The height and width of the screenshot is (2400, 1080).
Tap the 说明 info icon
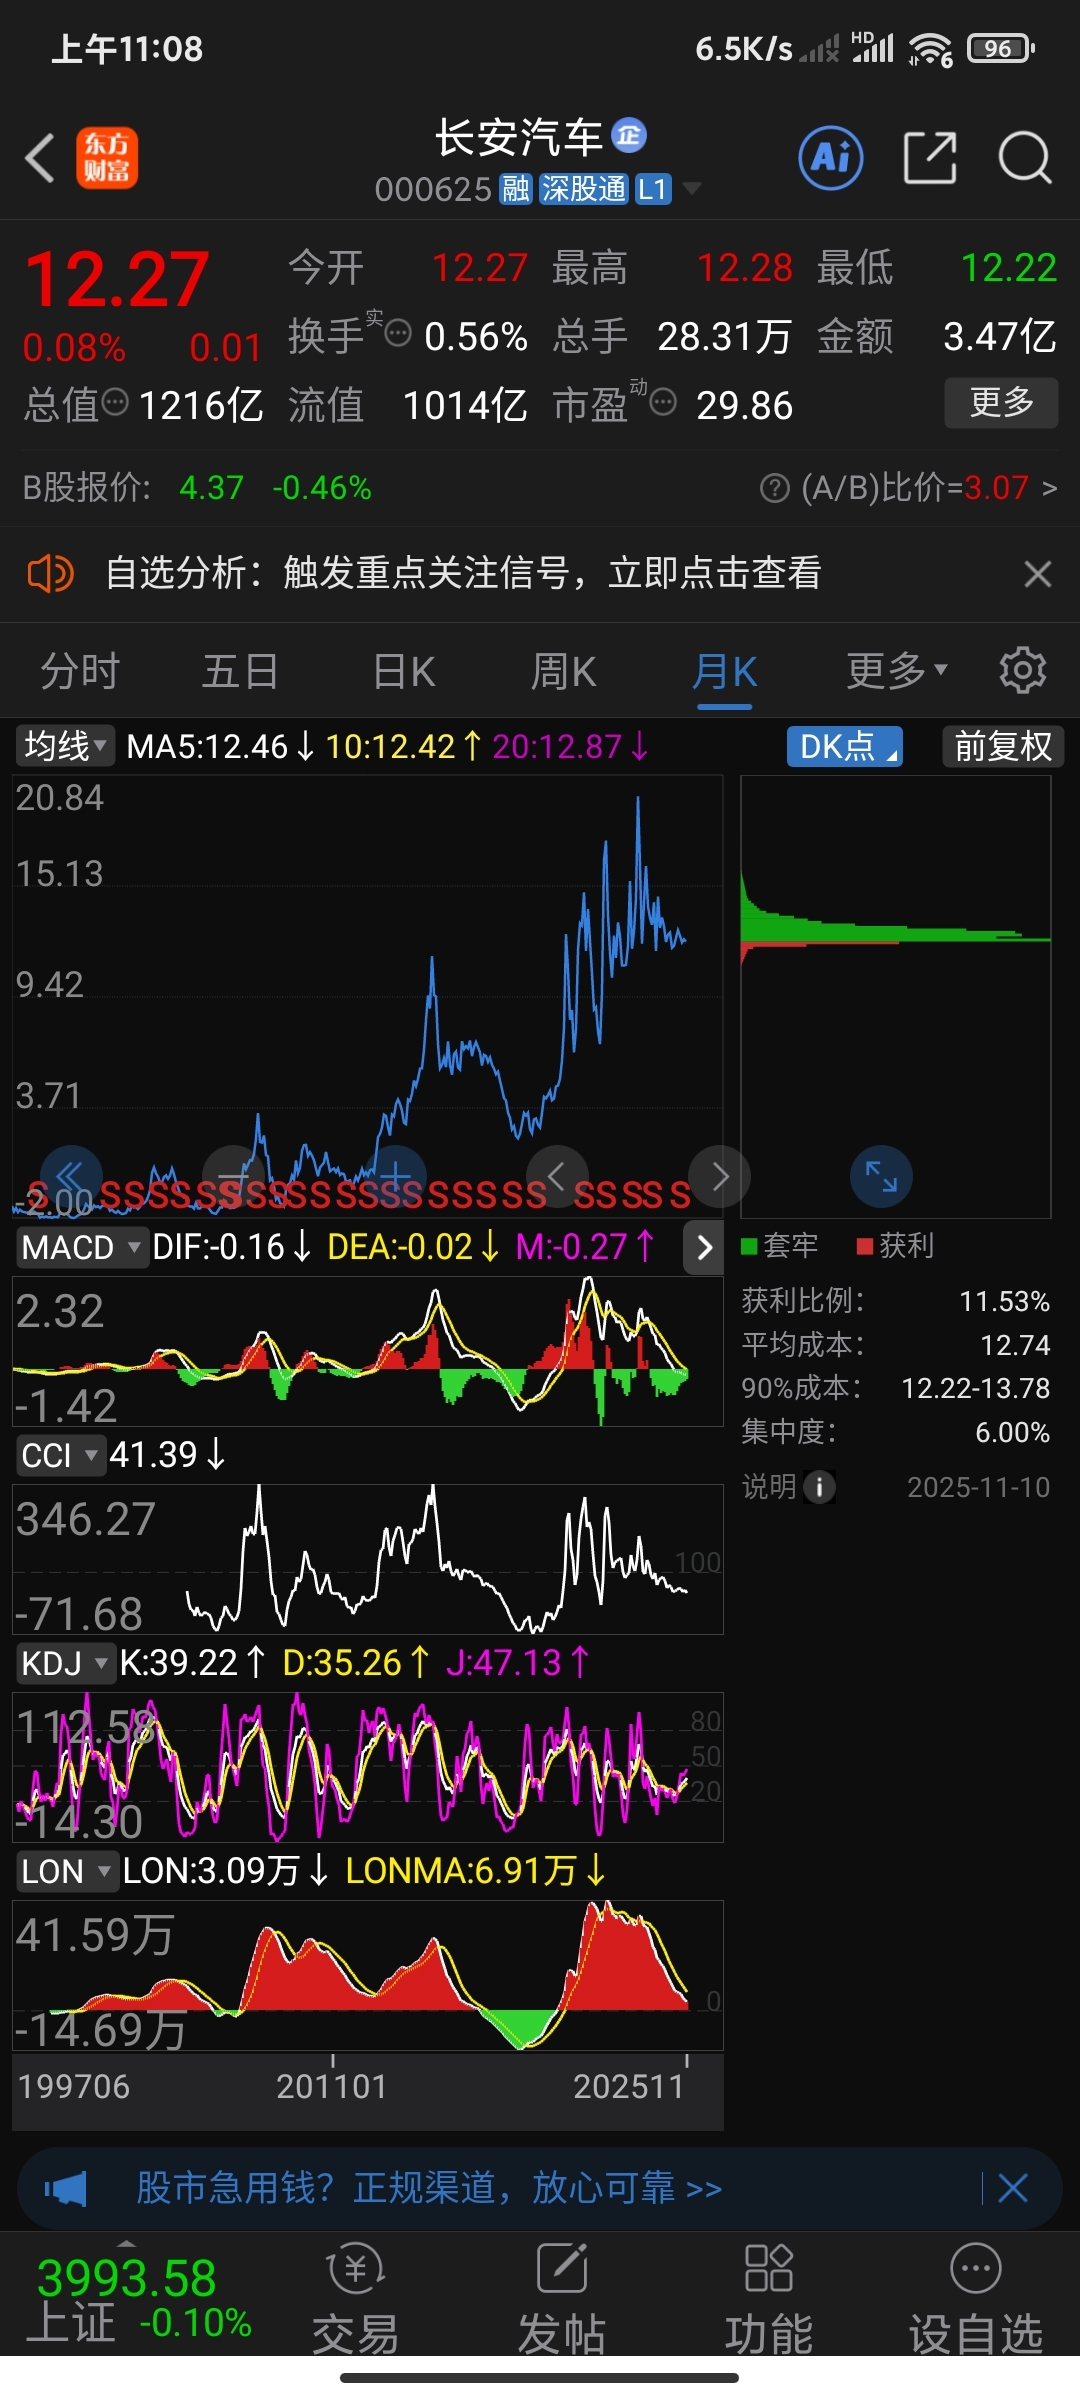[819, 1487]
